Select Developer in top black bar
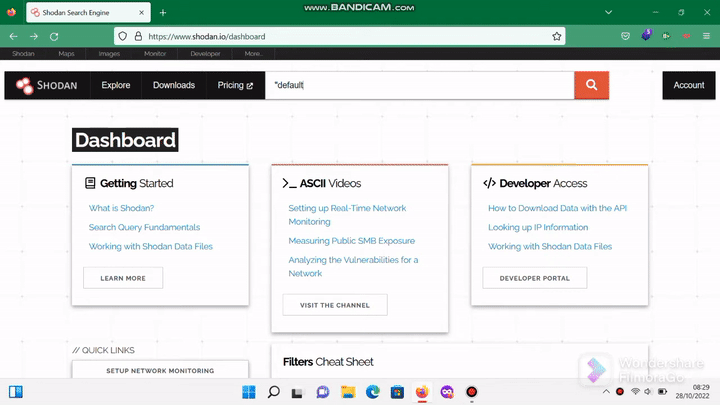This screenshot has width=720, height=405. 205,54
